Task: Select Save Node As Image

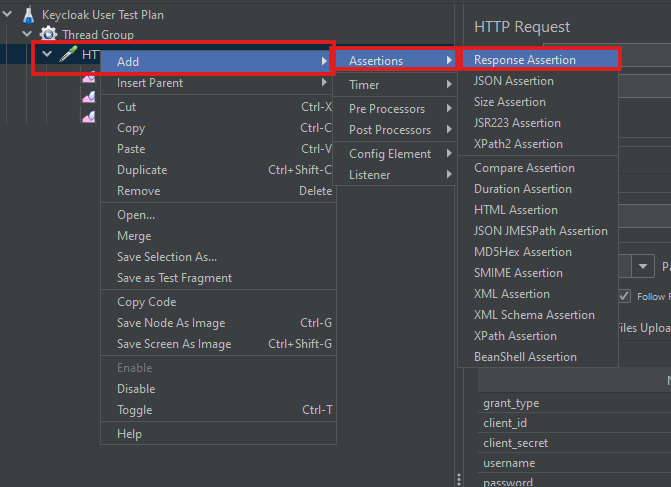Action: click(218, 322)
